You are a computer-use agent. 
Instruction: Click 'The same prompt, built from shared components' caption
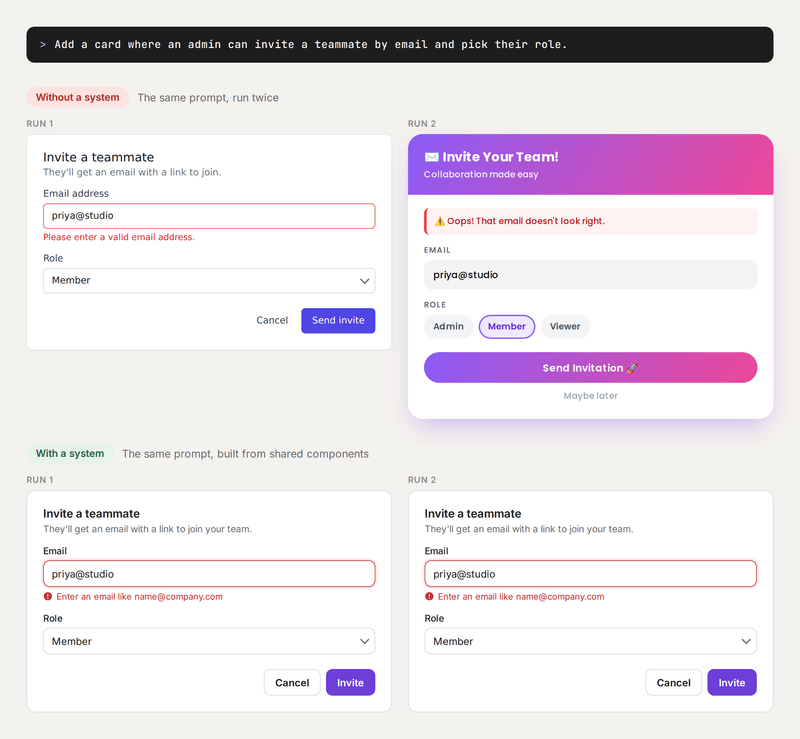[245, 454]
